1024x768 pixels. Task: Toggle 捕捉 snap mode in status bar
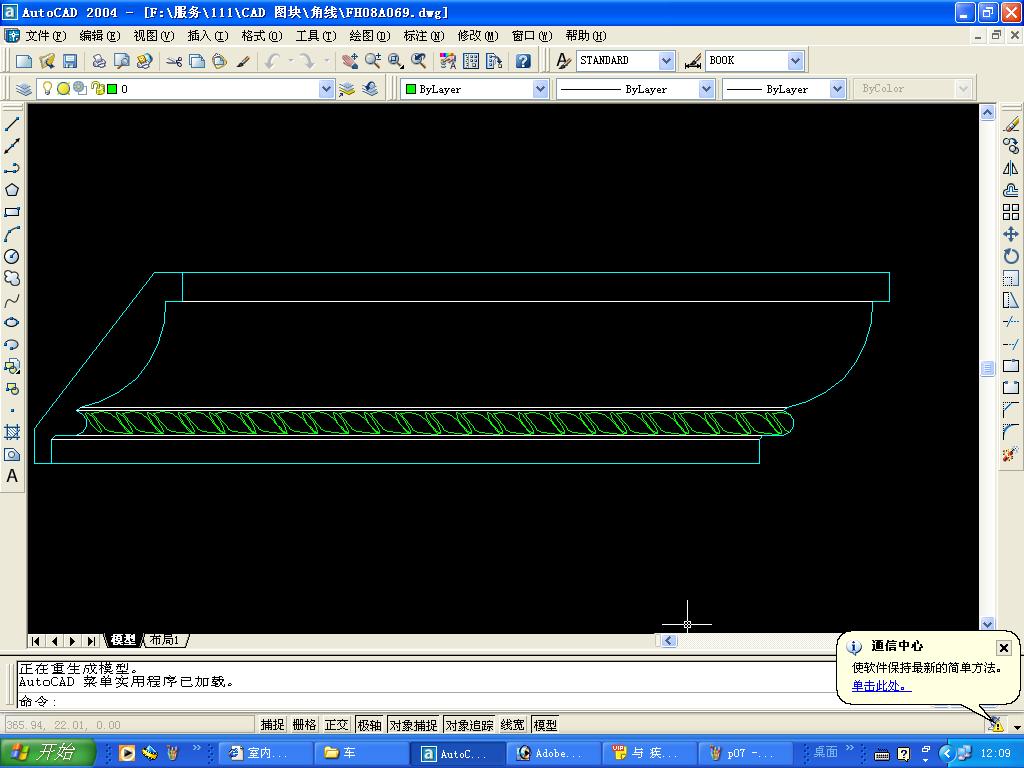272,725
